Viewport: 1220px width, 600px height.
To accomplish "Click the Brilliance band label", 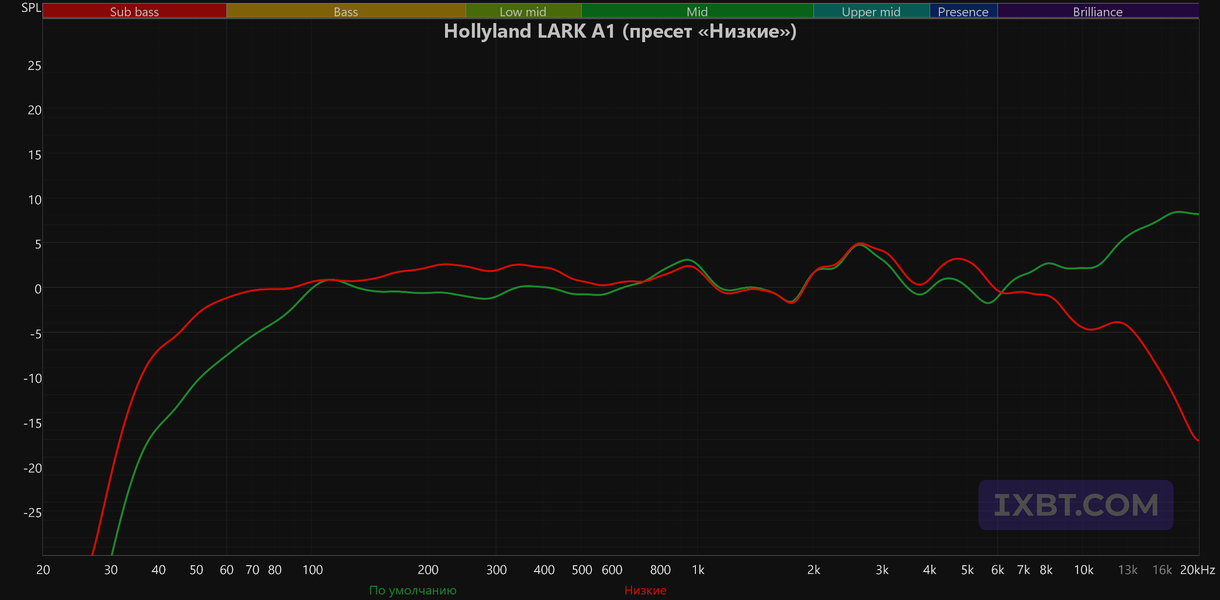I will pos(1098,12).
